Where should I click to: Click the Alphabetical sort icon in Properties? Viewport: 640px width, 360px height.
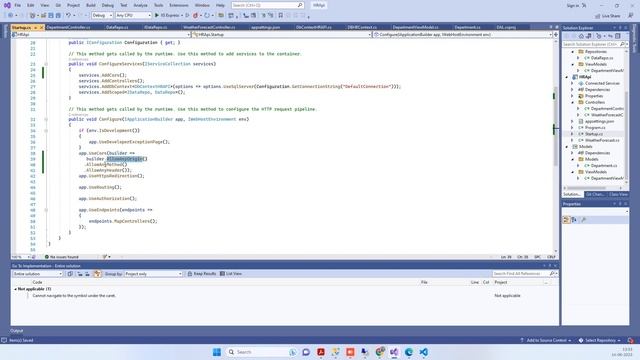pos(574,220)
